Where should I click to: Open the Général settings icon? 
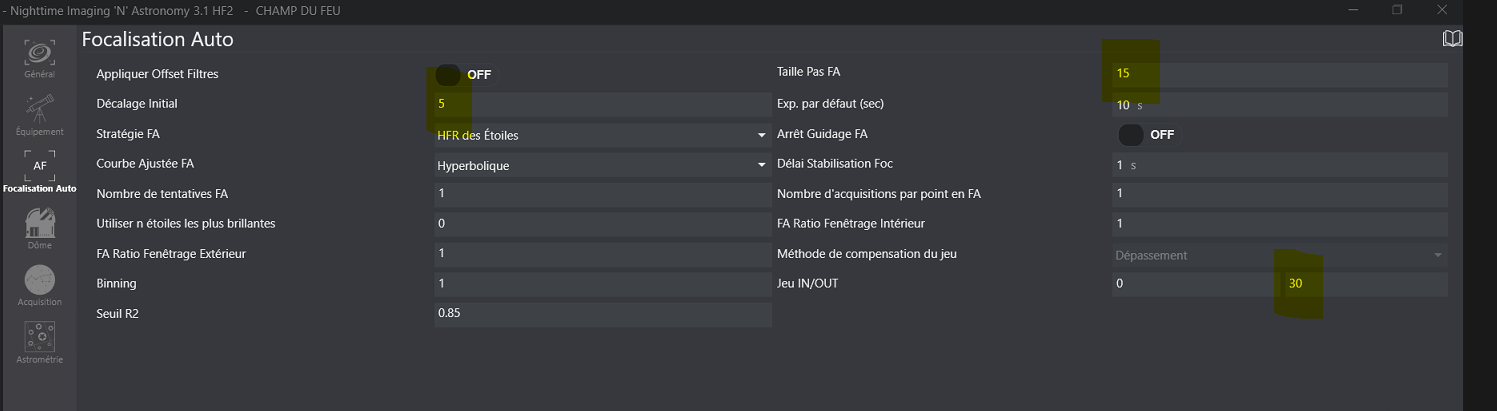click(39, 57)
